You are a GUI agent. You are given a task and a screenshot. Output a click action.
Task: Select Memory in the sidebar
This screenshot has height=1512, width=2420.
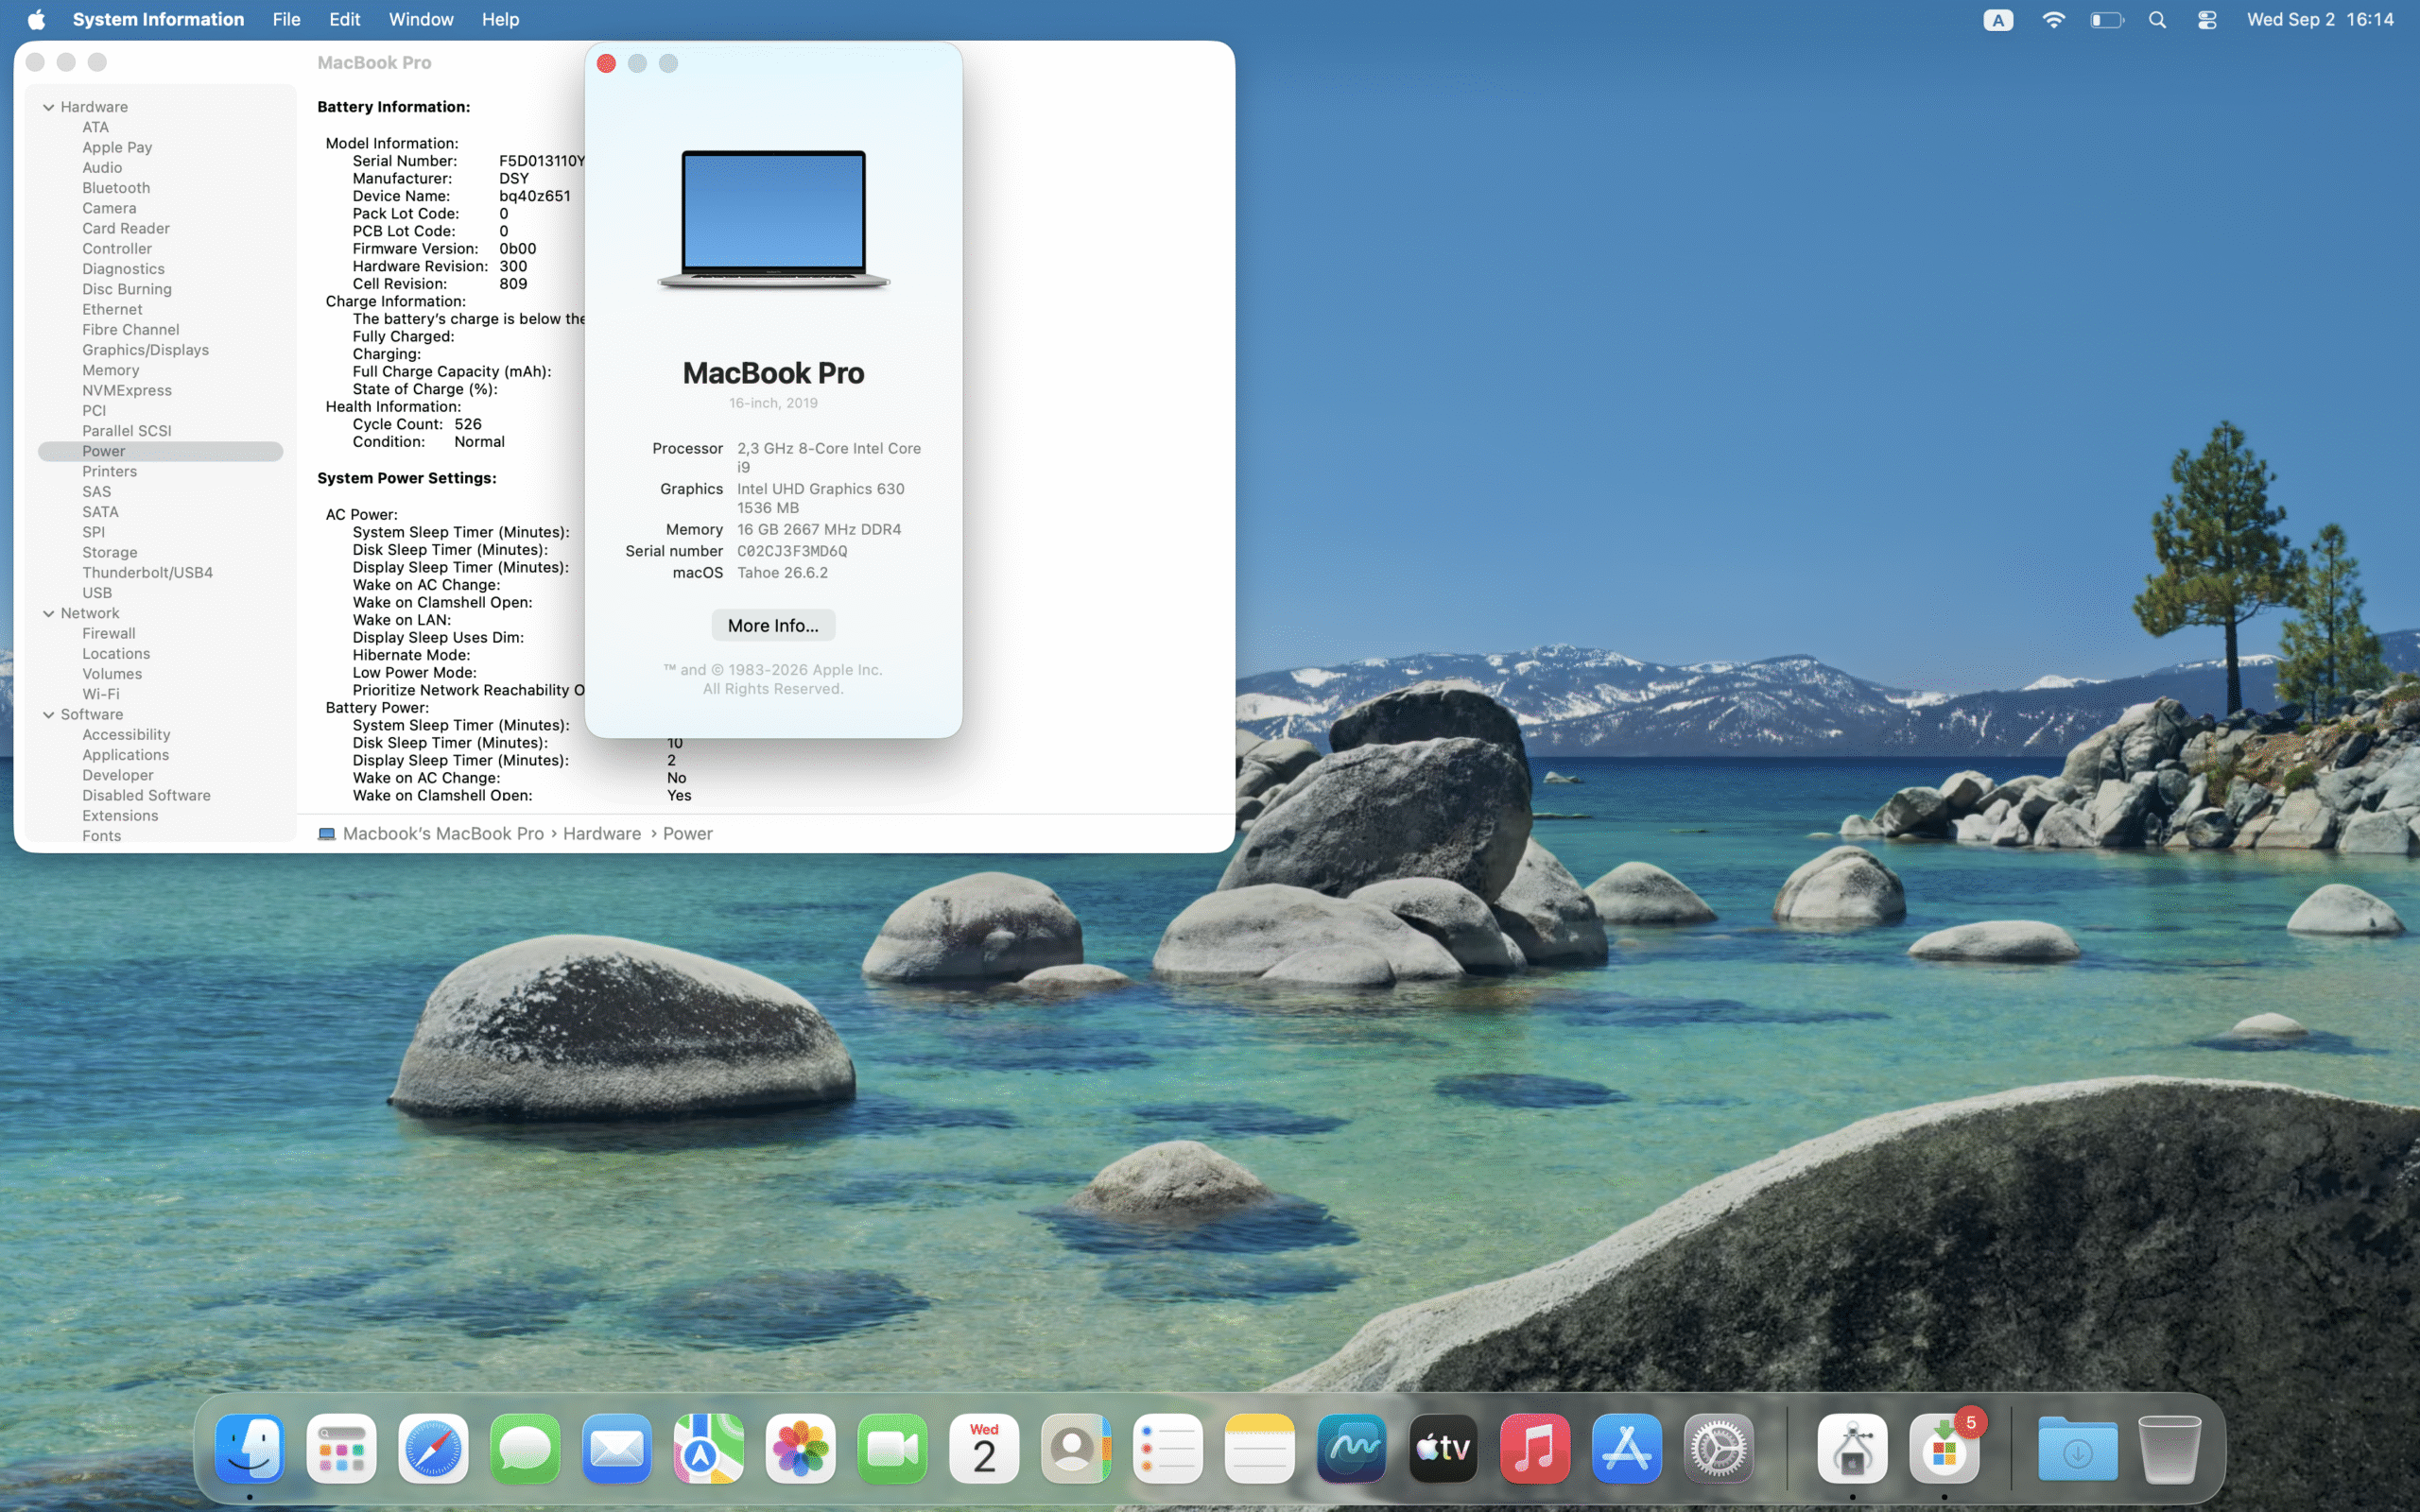[111, 370]
